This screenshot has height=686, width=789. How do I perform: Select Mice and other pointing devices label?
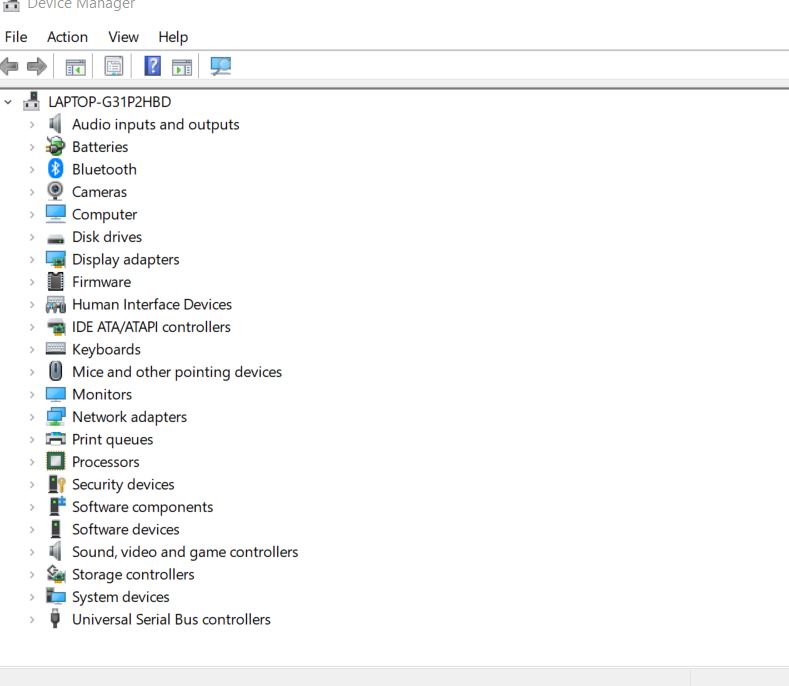click(177, 372)
